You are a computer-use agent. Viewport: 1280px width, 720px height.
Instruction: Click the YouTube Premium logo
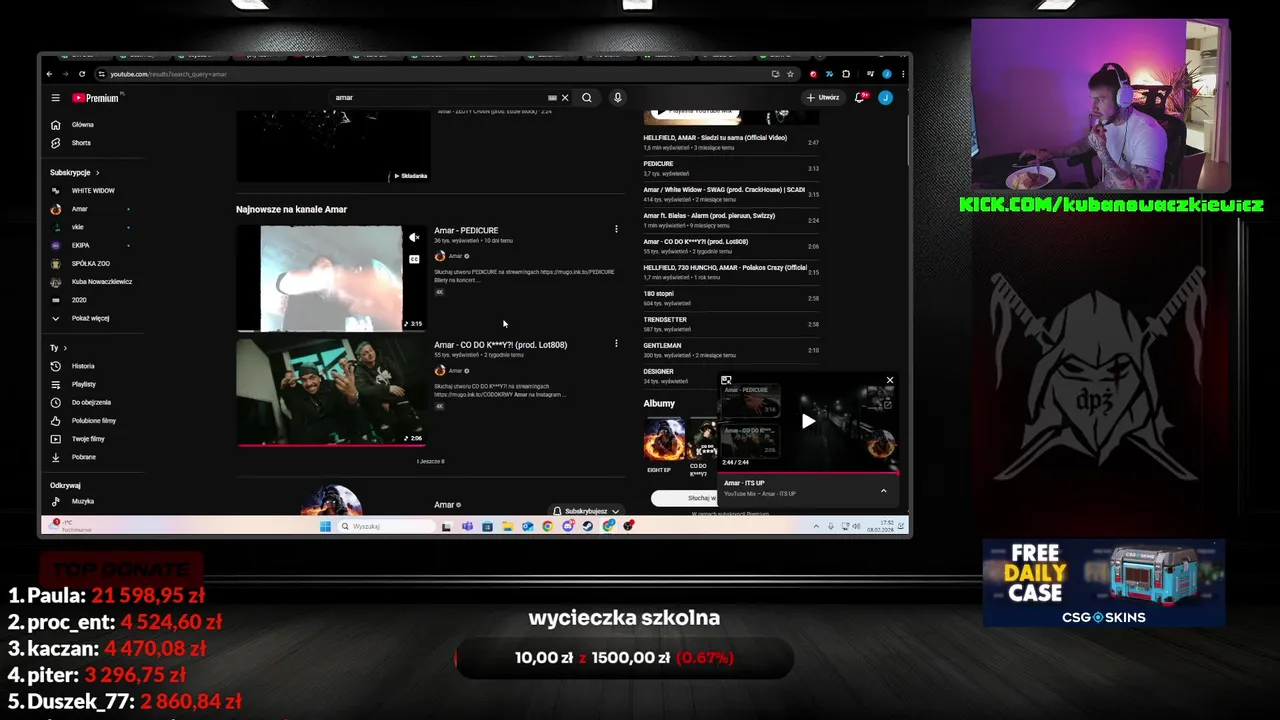tap(97, 98)
